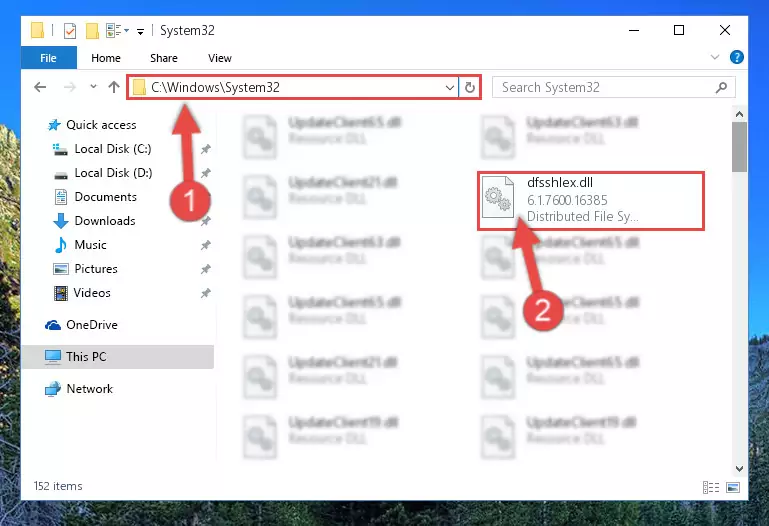Switch to the Home tab

pyautogui.click(x=105, y=58)
